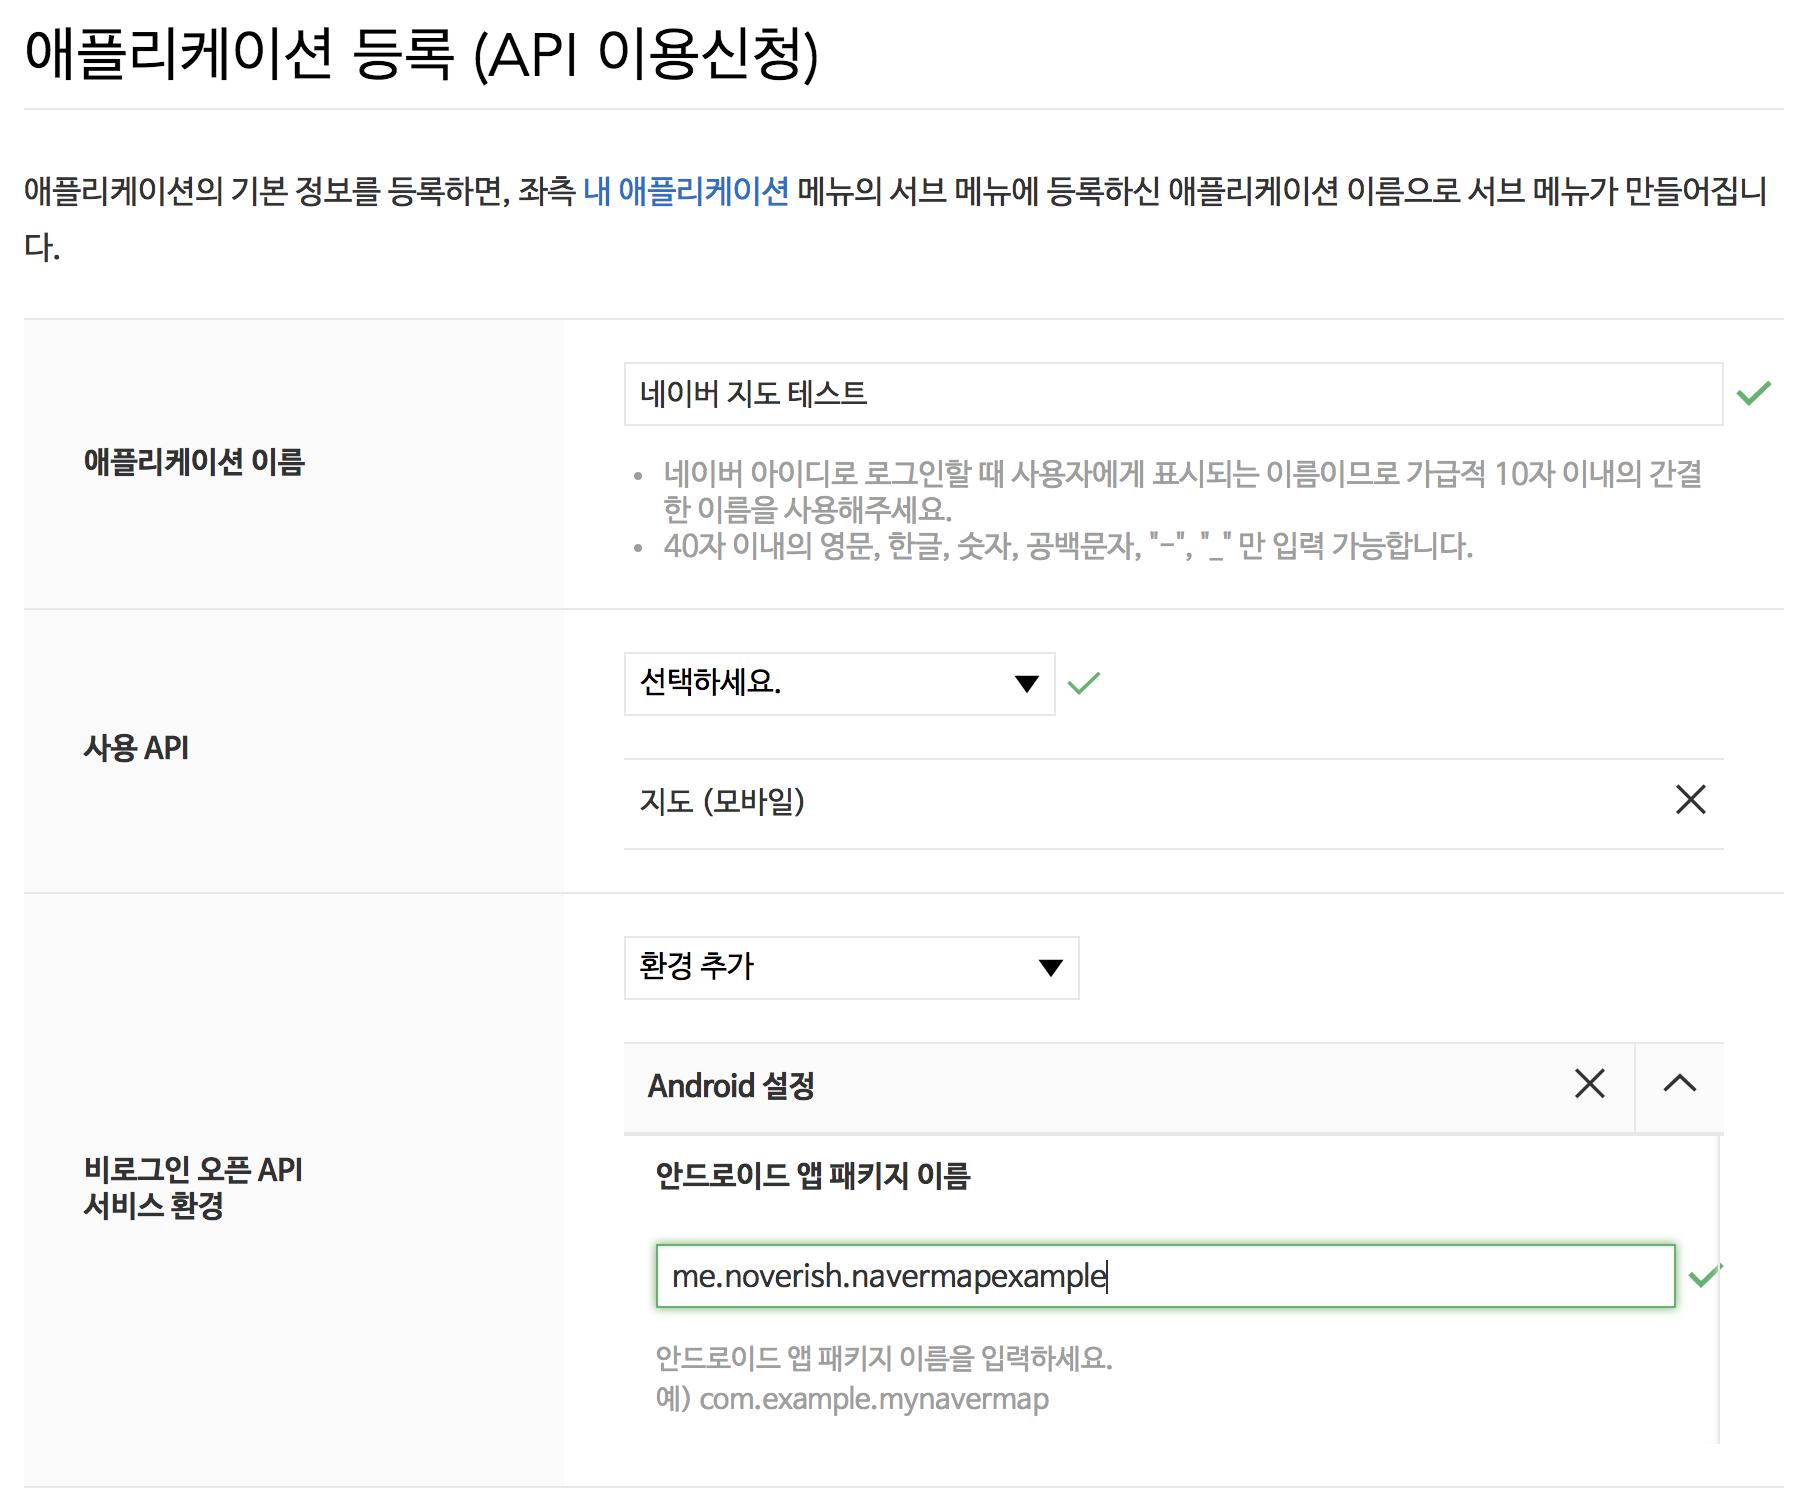This screenshot has height=1502, width=1814.
Task: Remove 지도 (모바일) API with X
Action: click(1690, 800)
